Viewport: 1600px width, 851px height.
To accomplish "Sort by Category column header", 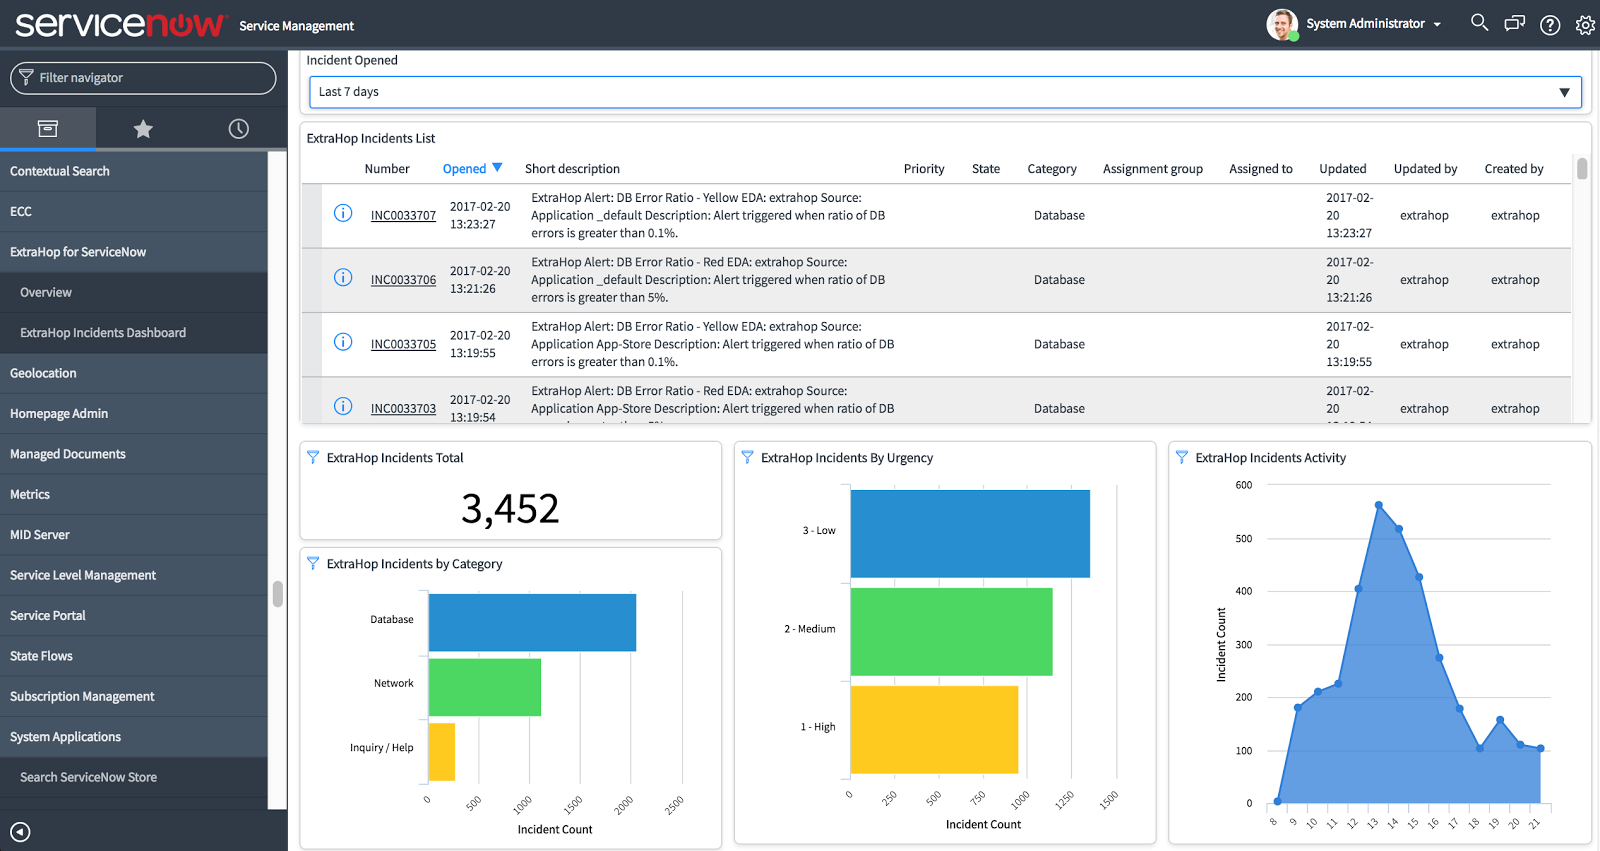I will pos(1052,169).
